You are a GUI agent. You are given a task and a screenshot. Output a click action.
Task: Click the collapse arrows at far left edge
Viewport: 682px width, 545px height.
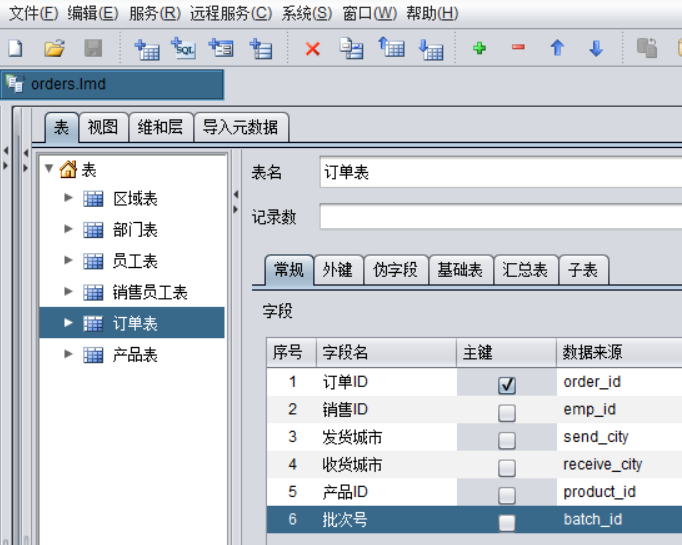pos(6,158)
